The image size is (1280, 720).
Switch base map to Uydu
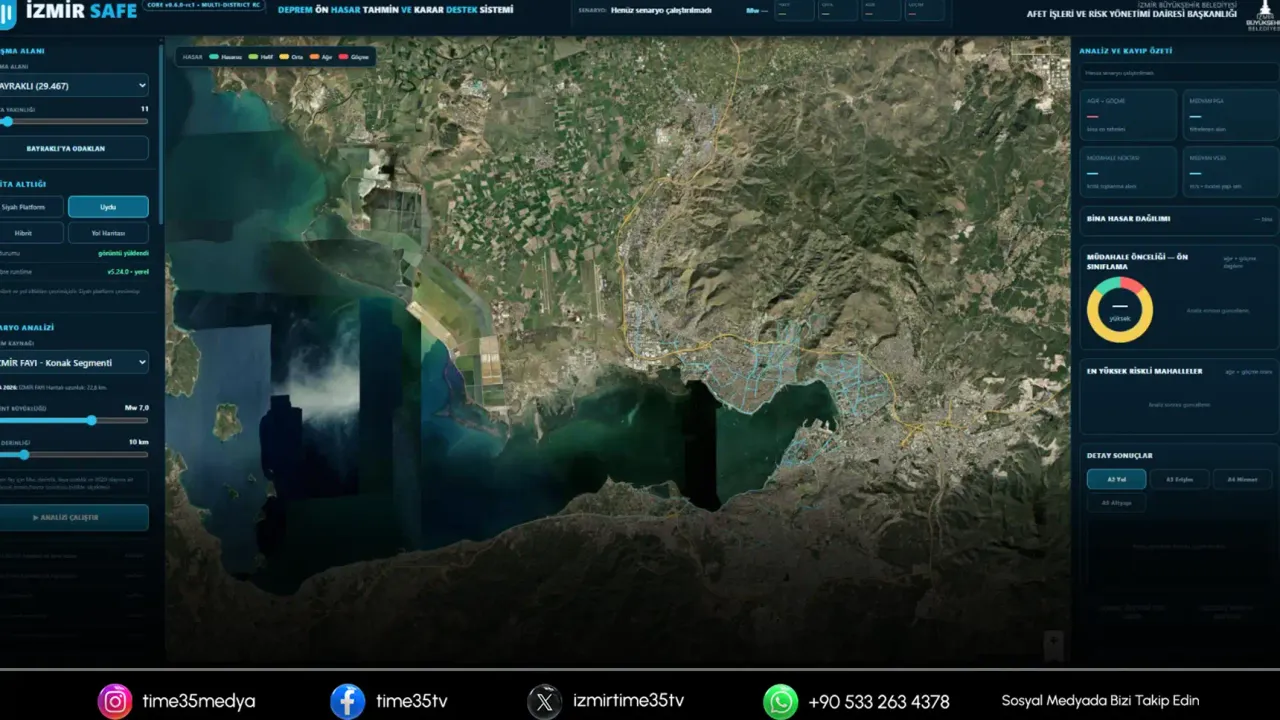click(x=108, y=207)
